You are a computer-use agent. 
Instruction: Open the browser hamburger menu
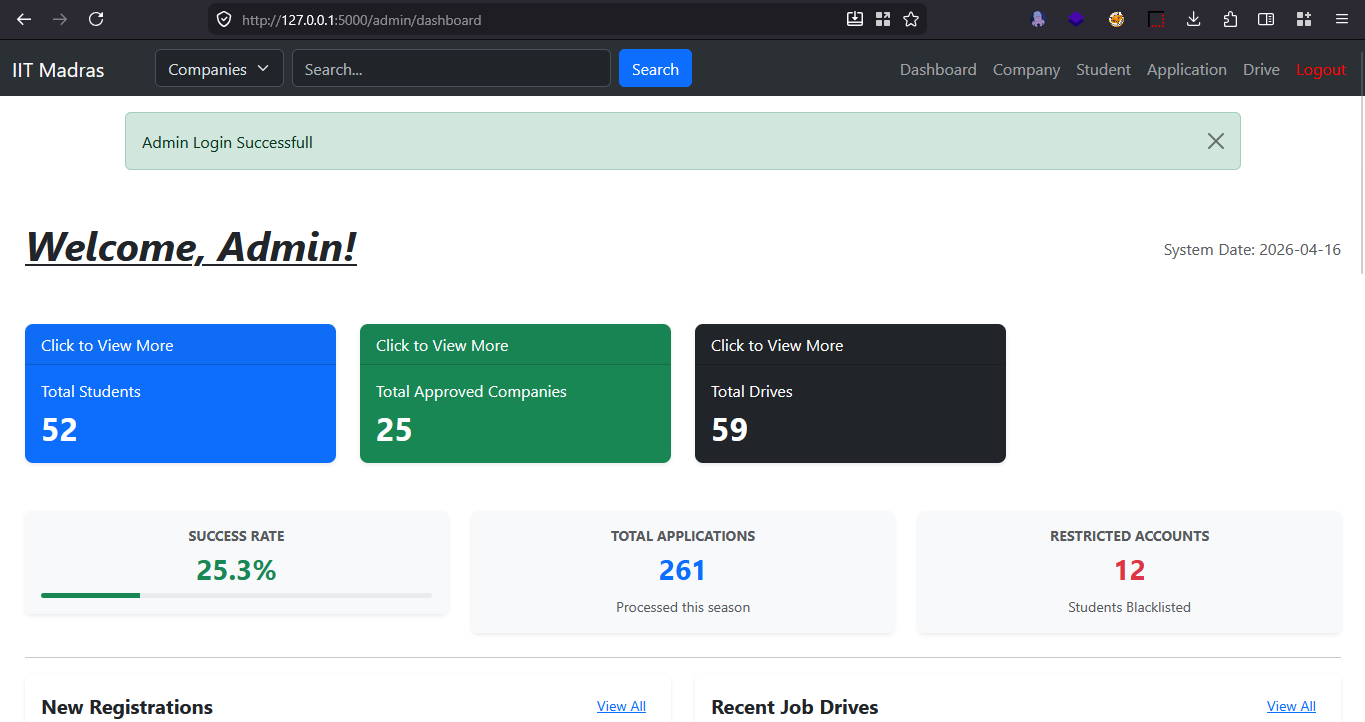[1341, 19]
